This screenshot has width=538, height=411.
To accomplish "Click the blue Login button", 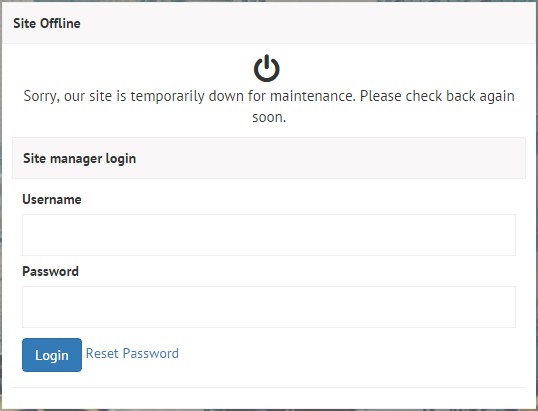I will (x=52, y=355).
